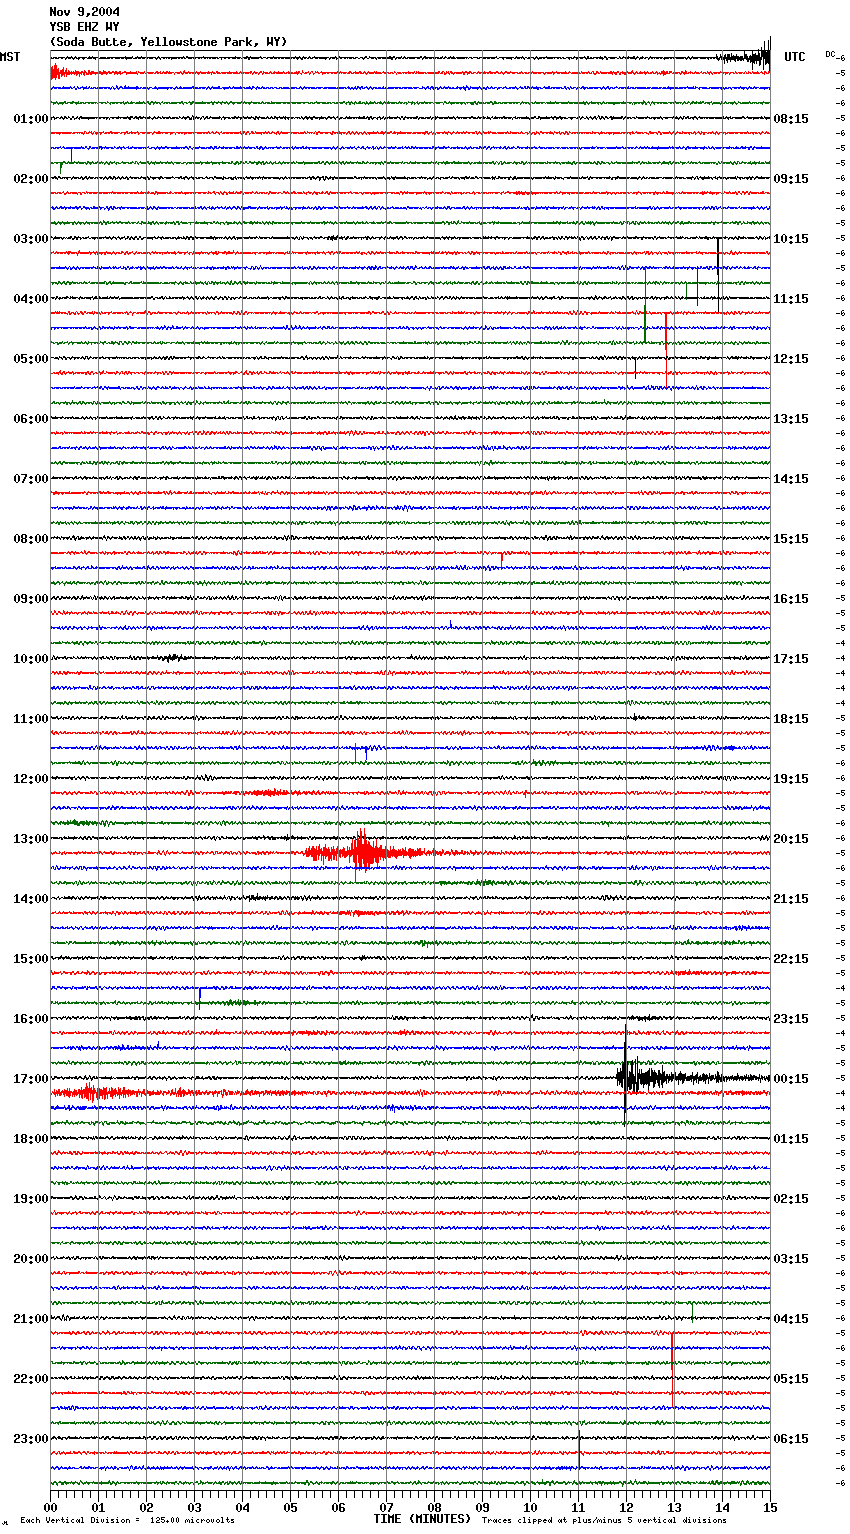Image resolution: width=850 pixels, height=1534 pixels.
Task: Click the '13:00' MST time label
Action: [31, 839]
